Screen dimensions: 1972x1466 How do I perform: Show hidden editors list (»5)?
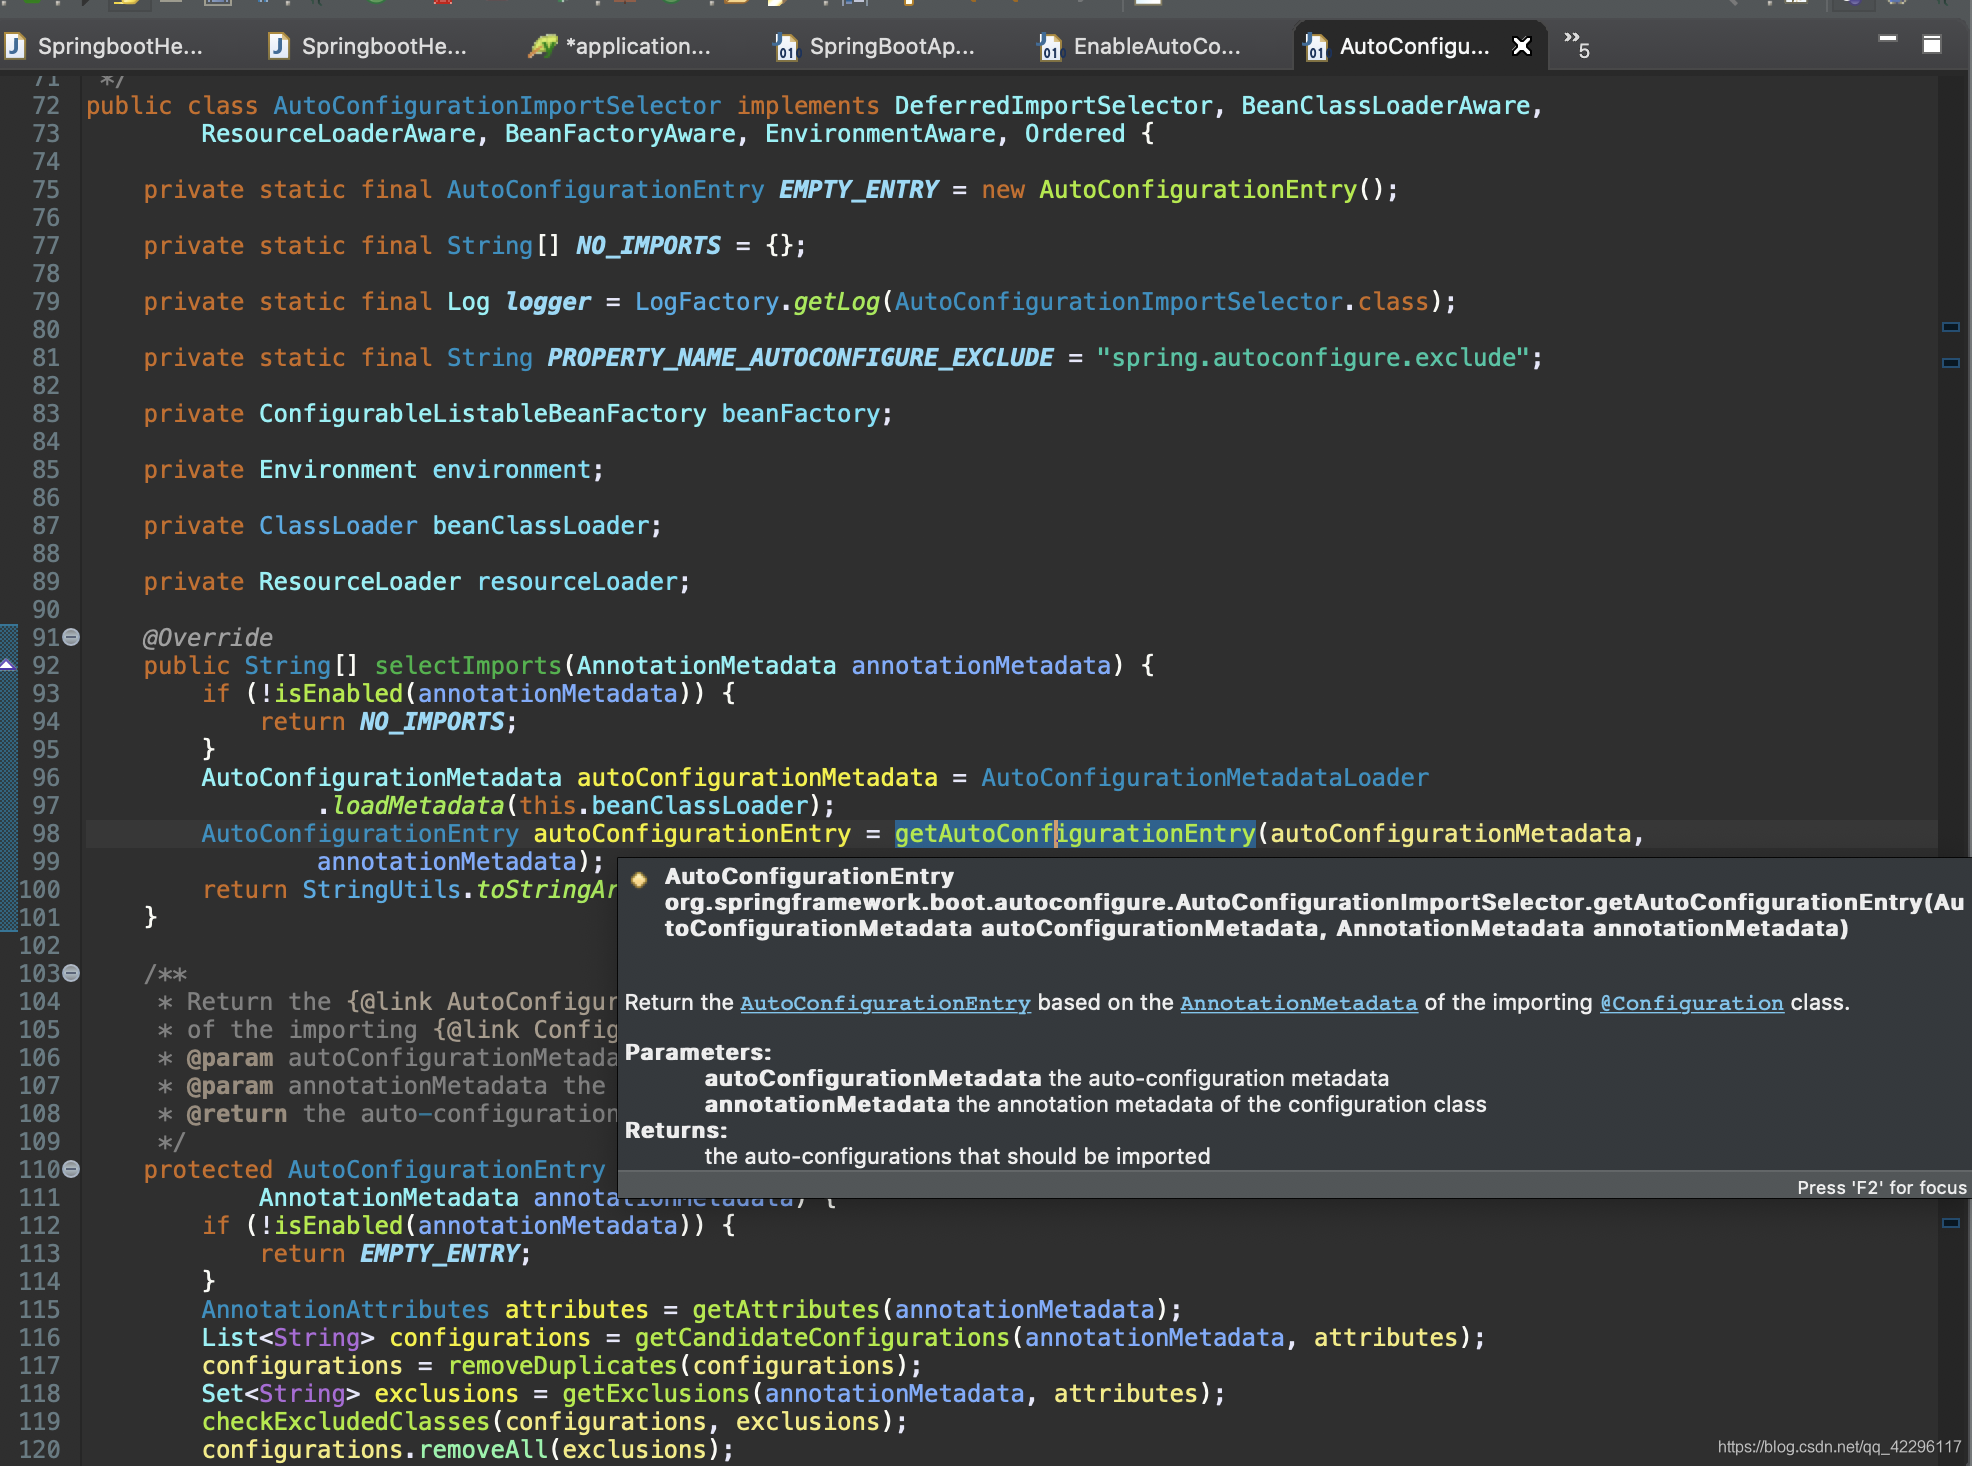1577,44
